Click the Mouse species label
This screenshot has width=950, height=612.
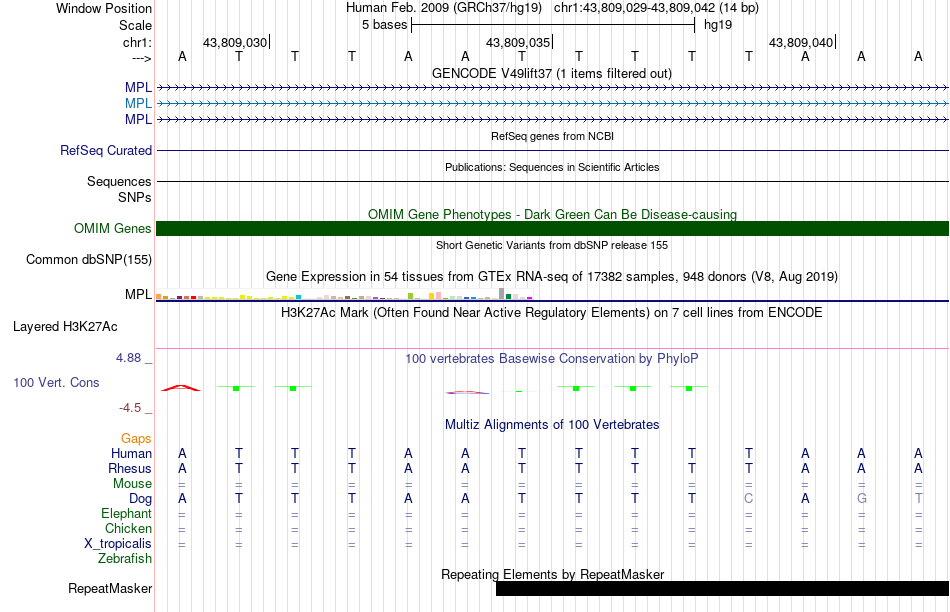tap(132, 484)
